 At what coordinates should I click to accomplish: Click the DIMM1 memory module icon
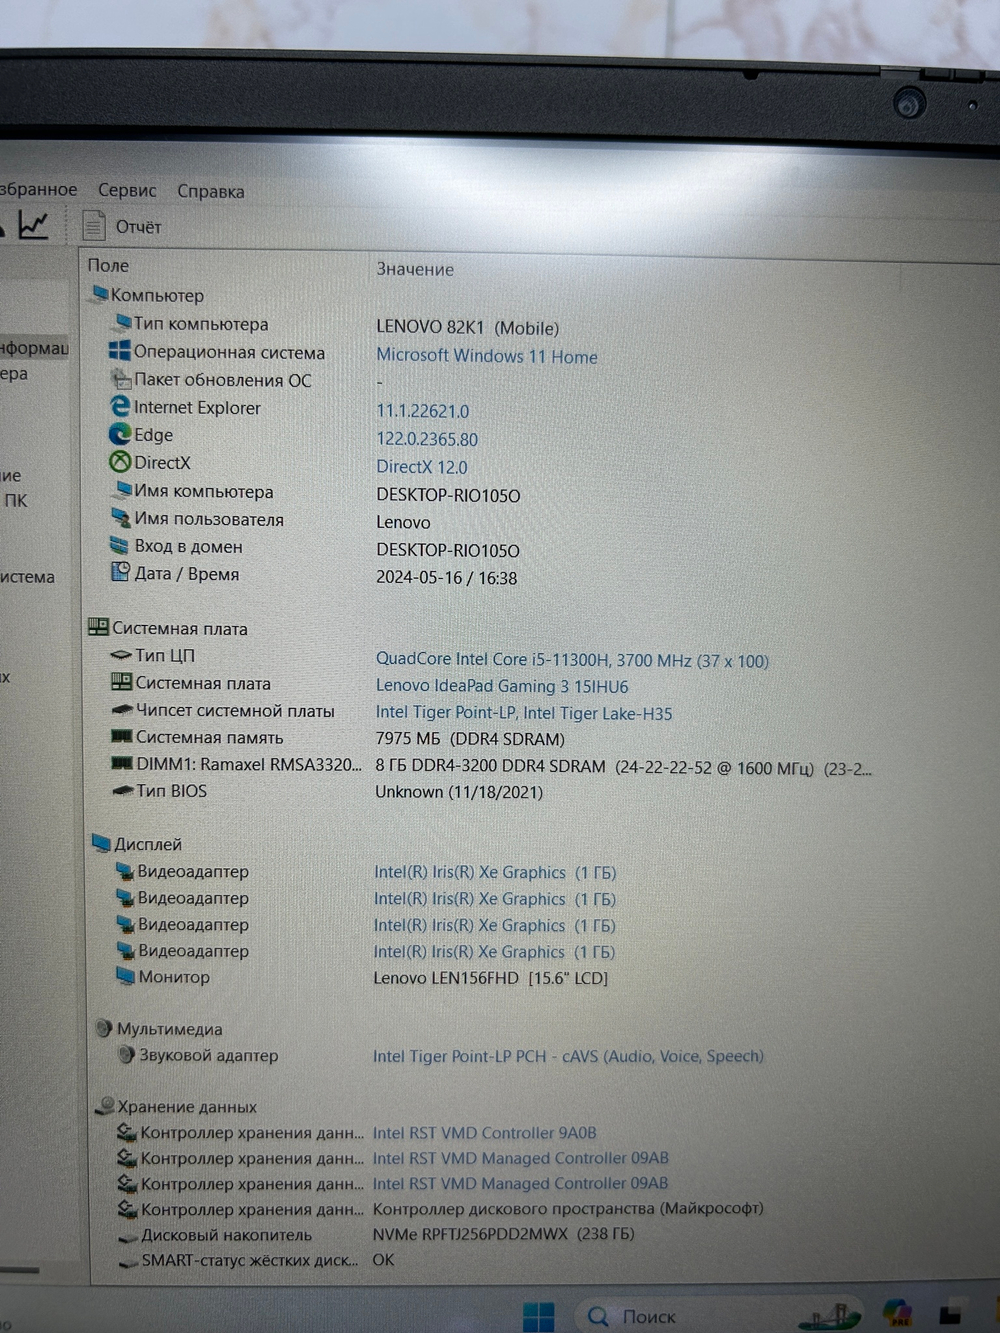(122, 763)
